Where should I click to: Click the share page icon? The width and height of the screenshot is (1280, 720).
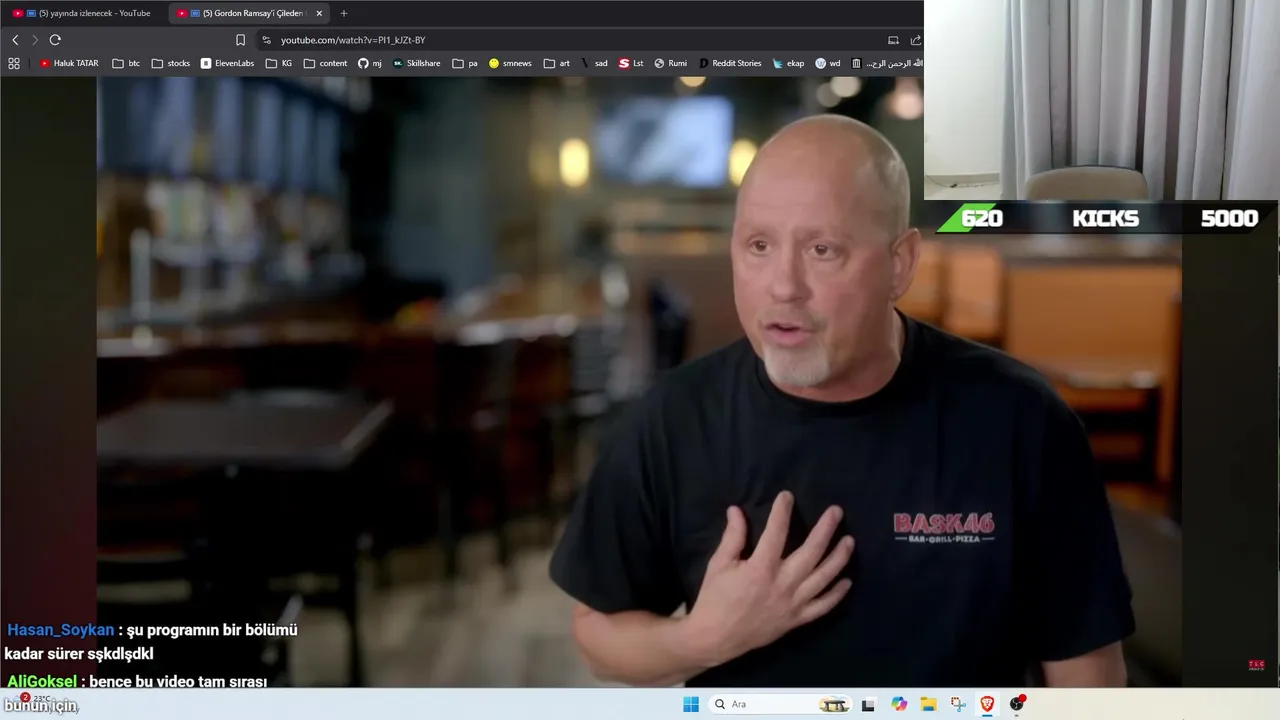[915, 40]
